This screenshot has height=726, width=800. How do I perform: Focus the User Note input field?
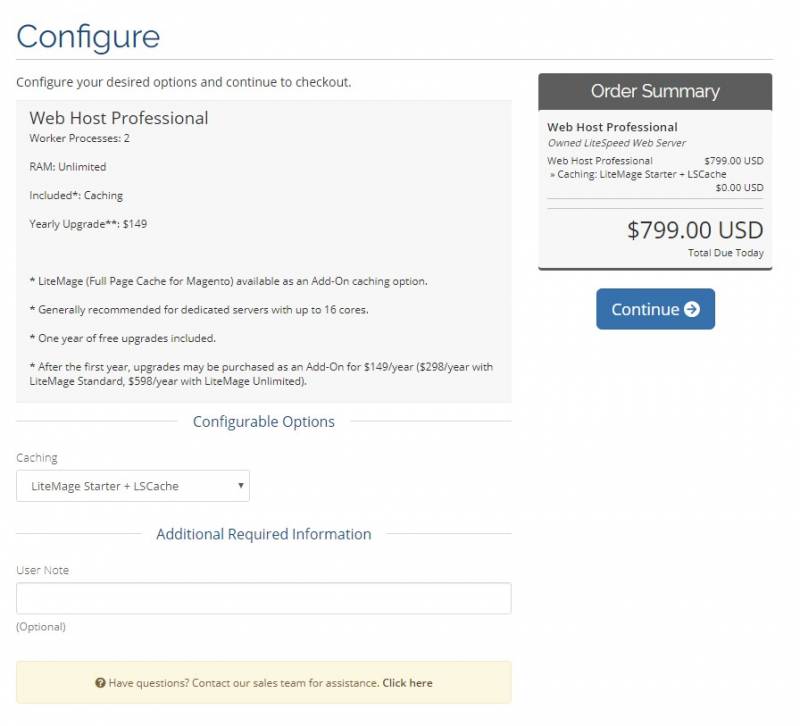(x=264, y=598)
